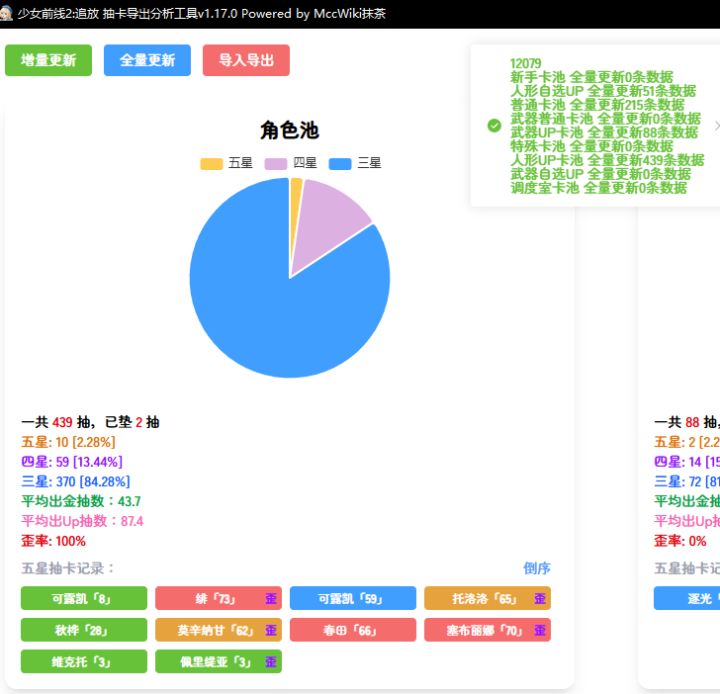This screenshot has width=720, height=694.
Task: Select the 春田「66」 record tag
Action: point(353,630)
